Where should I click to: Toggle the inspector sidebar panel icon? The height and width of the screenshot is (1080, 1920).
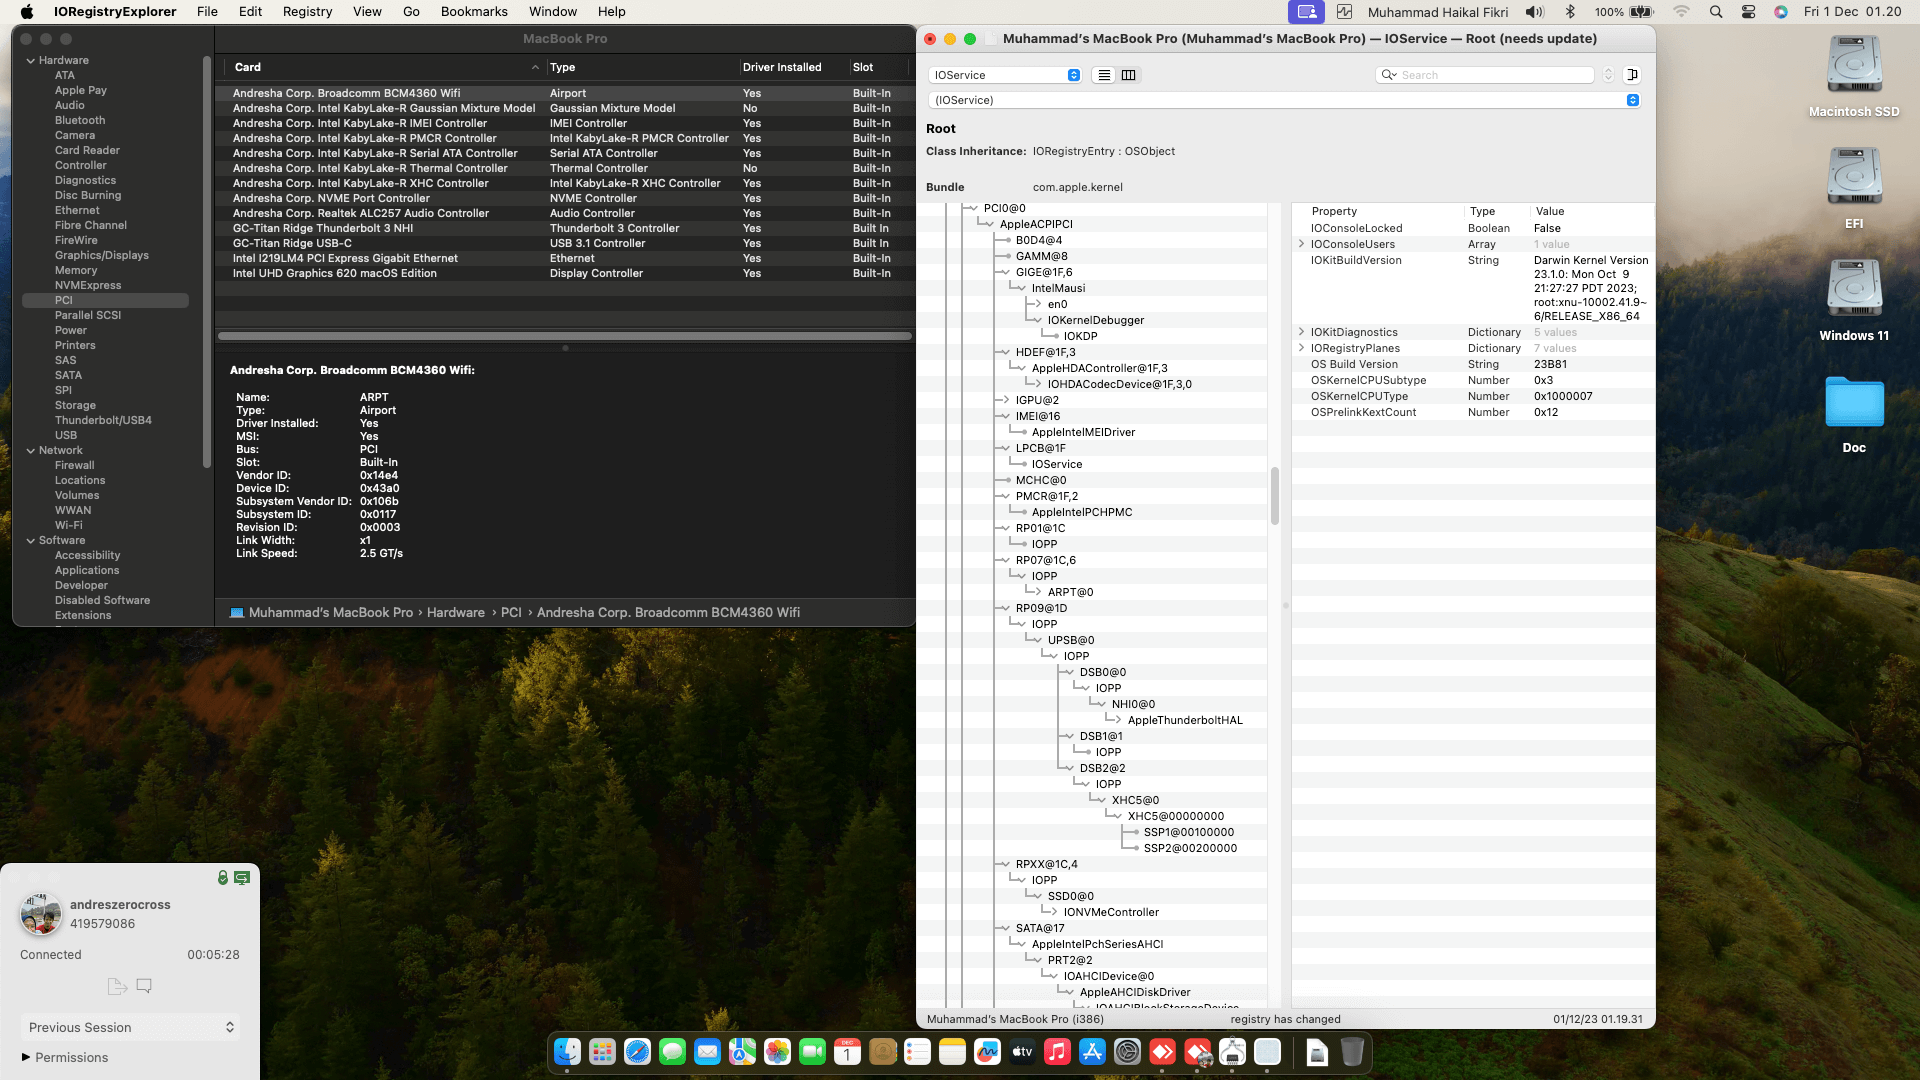(x=1632, y=75)
